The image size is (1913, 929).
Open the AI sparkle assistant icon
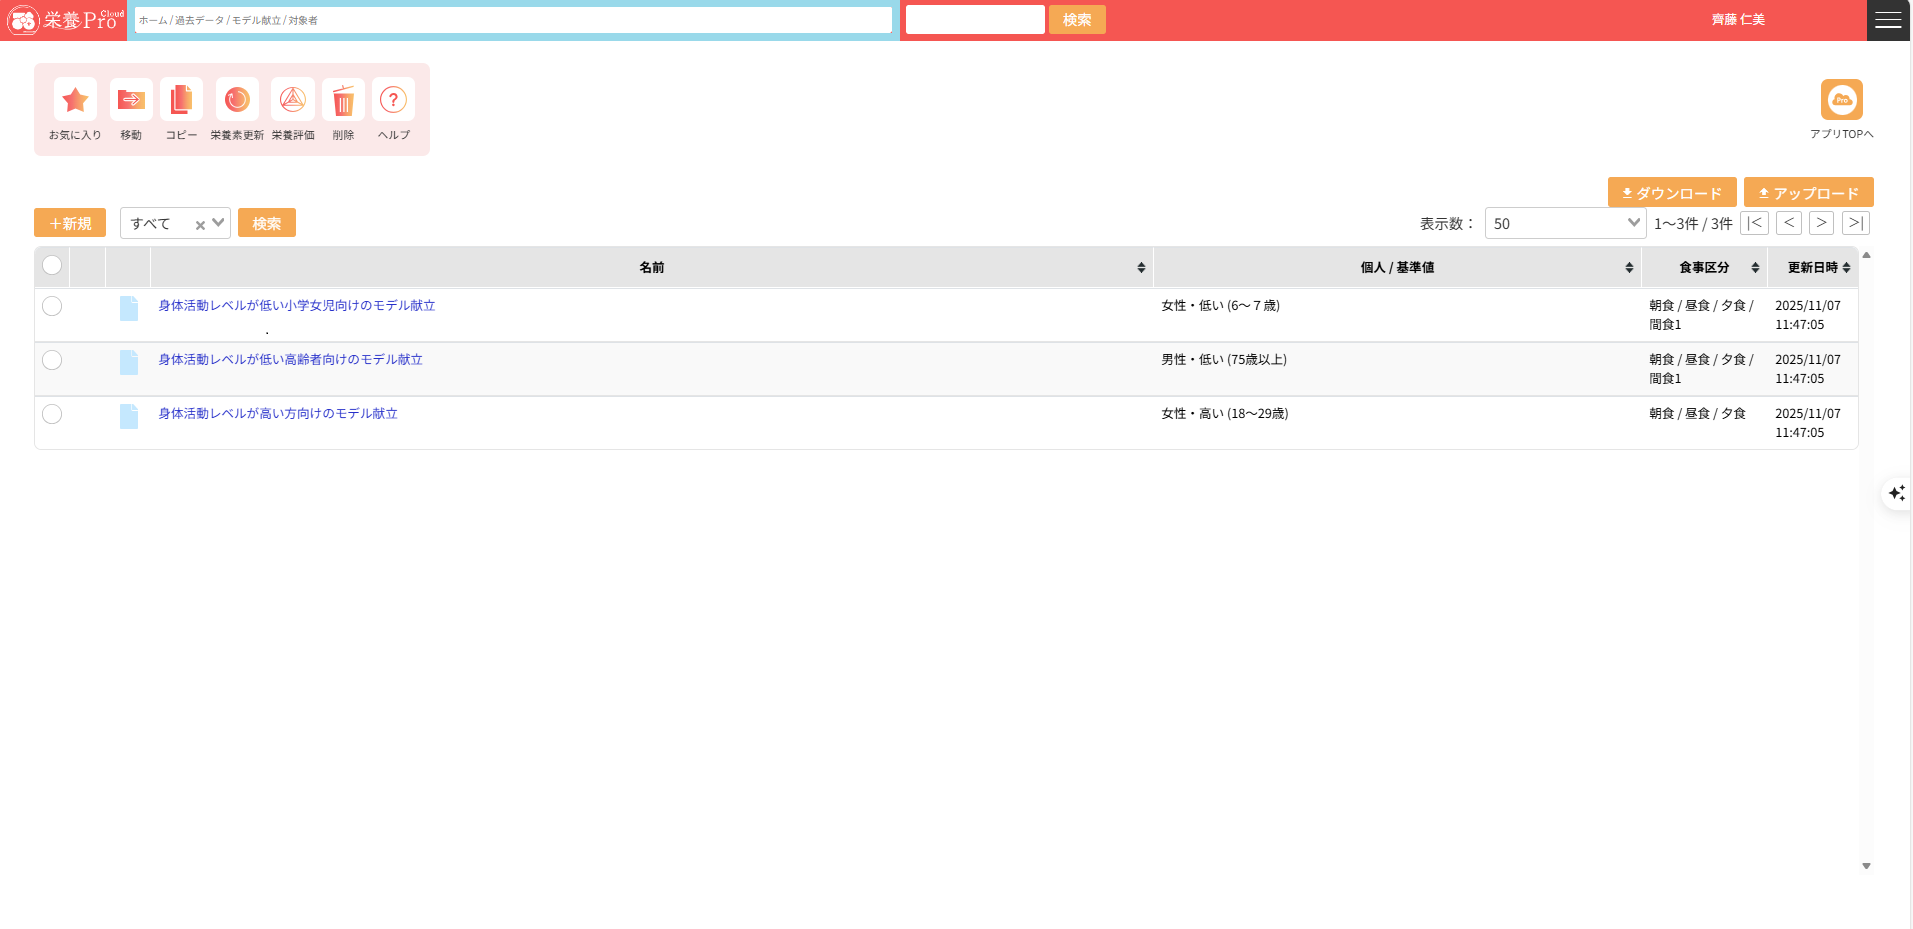[x=1896, y=493]
